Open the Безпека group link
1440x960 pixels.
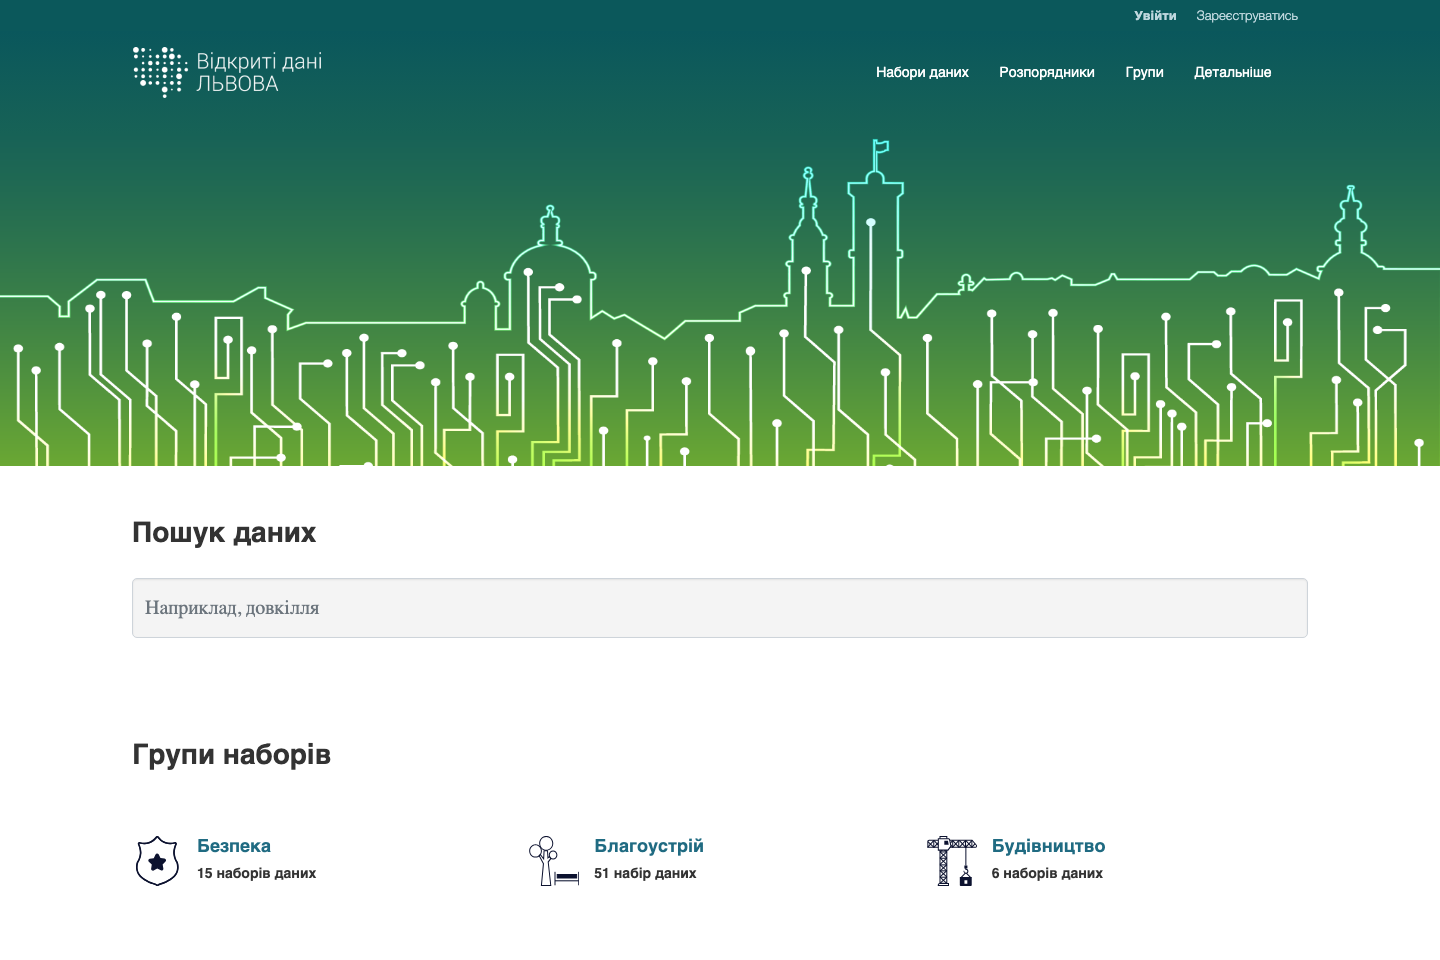pyautogui.click(x=235, y=846)
